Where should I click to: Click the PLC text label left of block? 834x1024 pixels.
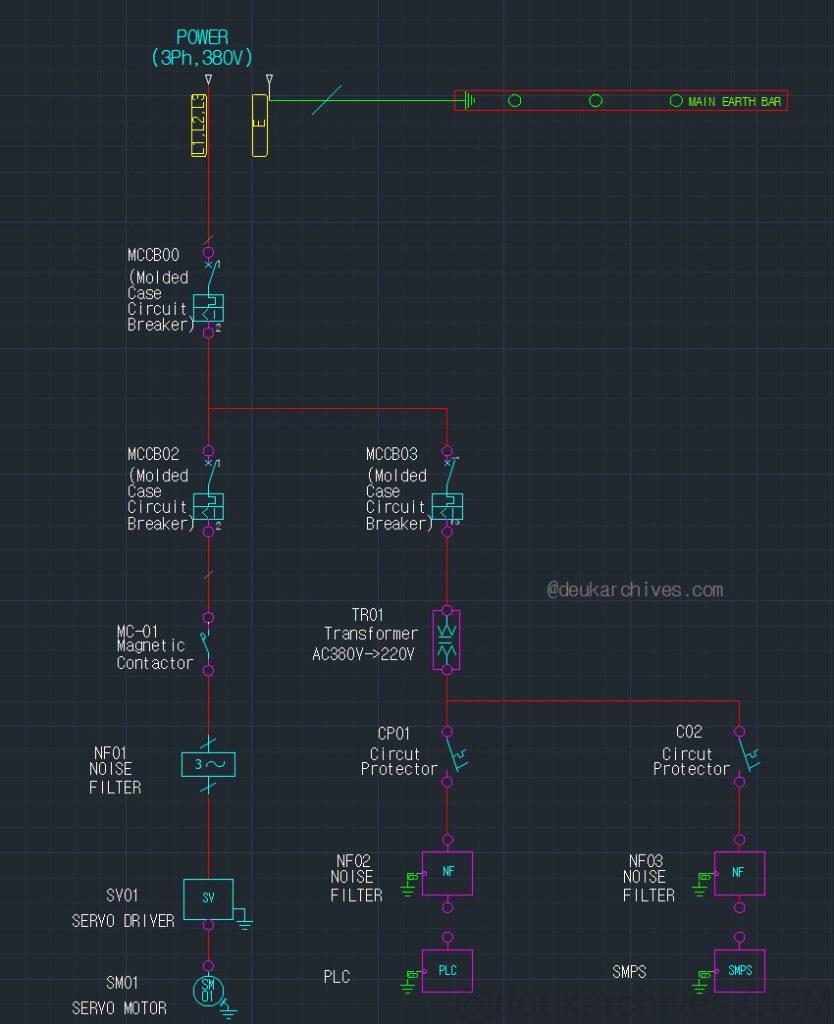click(x=337, y=977)
